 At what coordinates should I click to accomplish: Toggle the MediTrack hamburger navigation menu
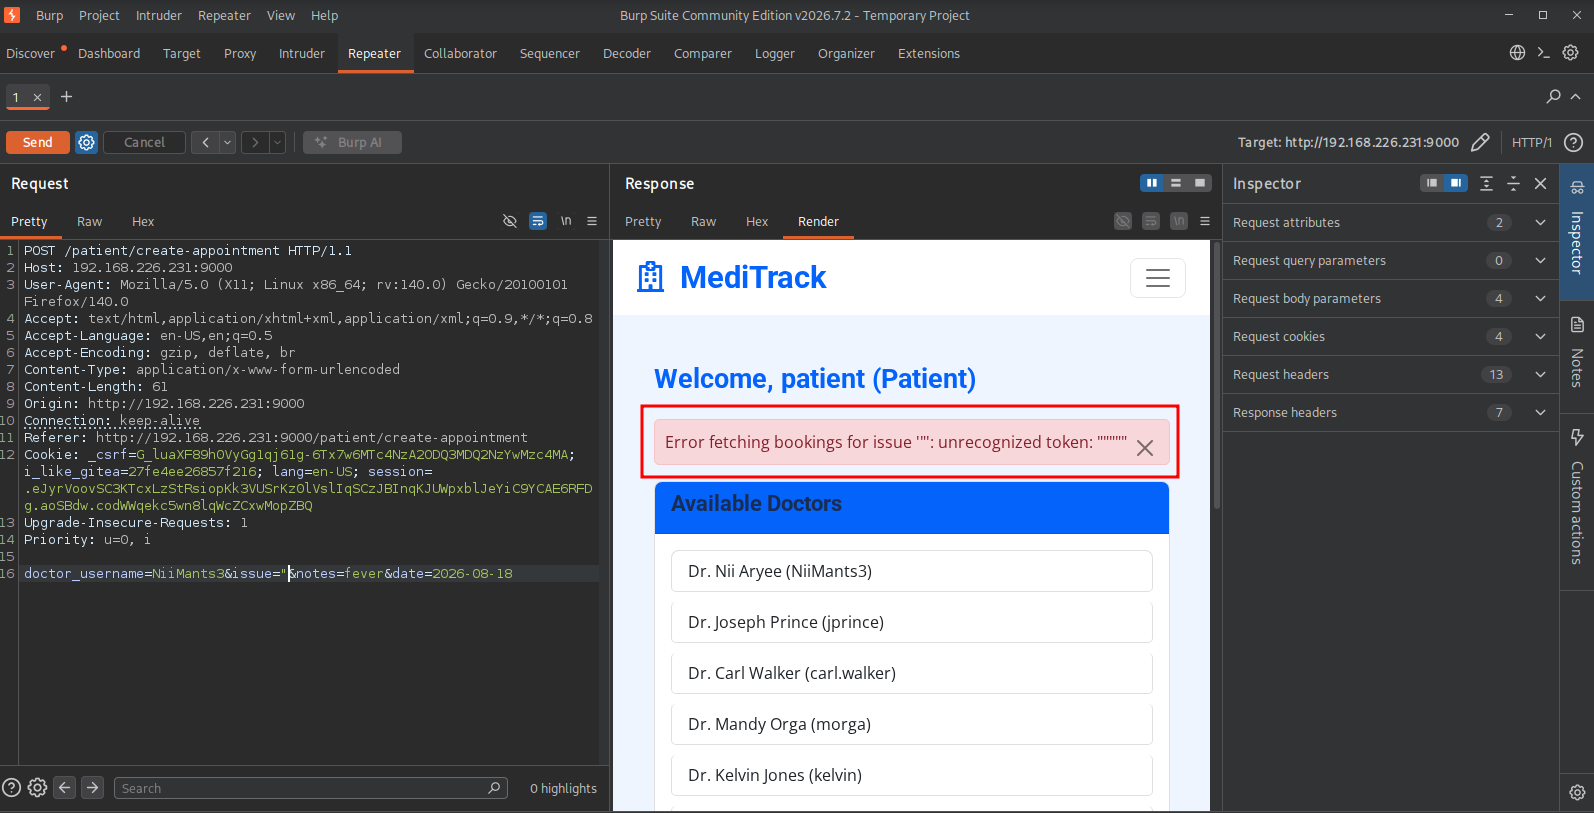pos(1158,278)
